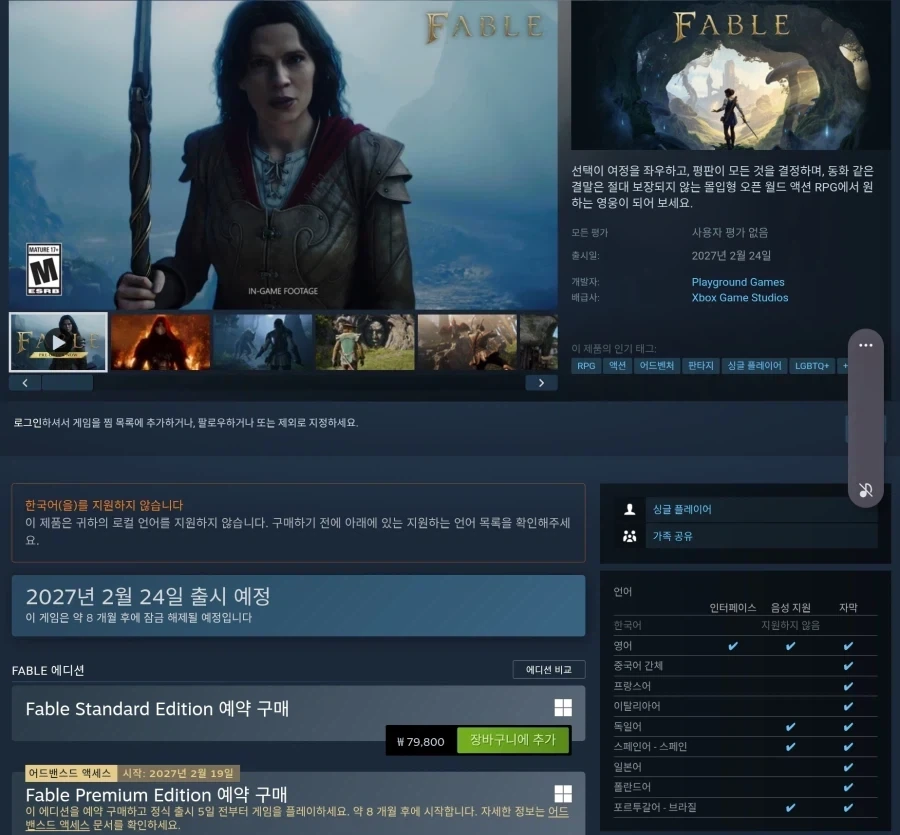Select the giant face in grass thumbnail
This screenshot has width=900, height=835.
[x=365, y=342]
